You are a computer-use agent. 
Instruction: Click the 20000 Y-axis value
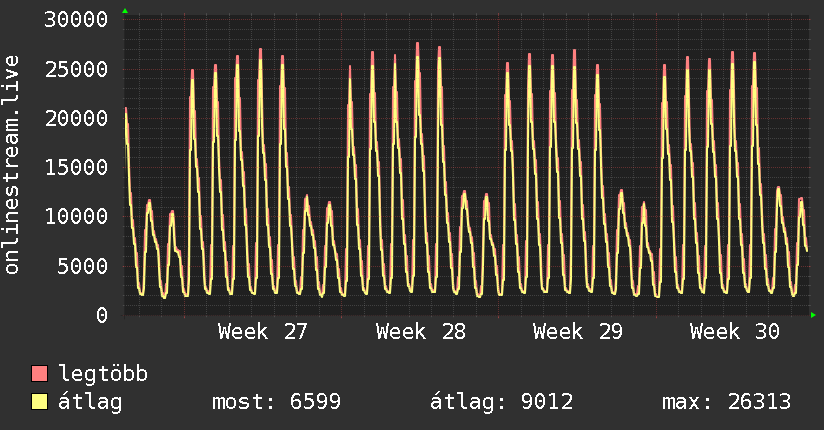76,118
